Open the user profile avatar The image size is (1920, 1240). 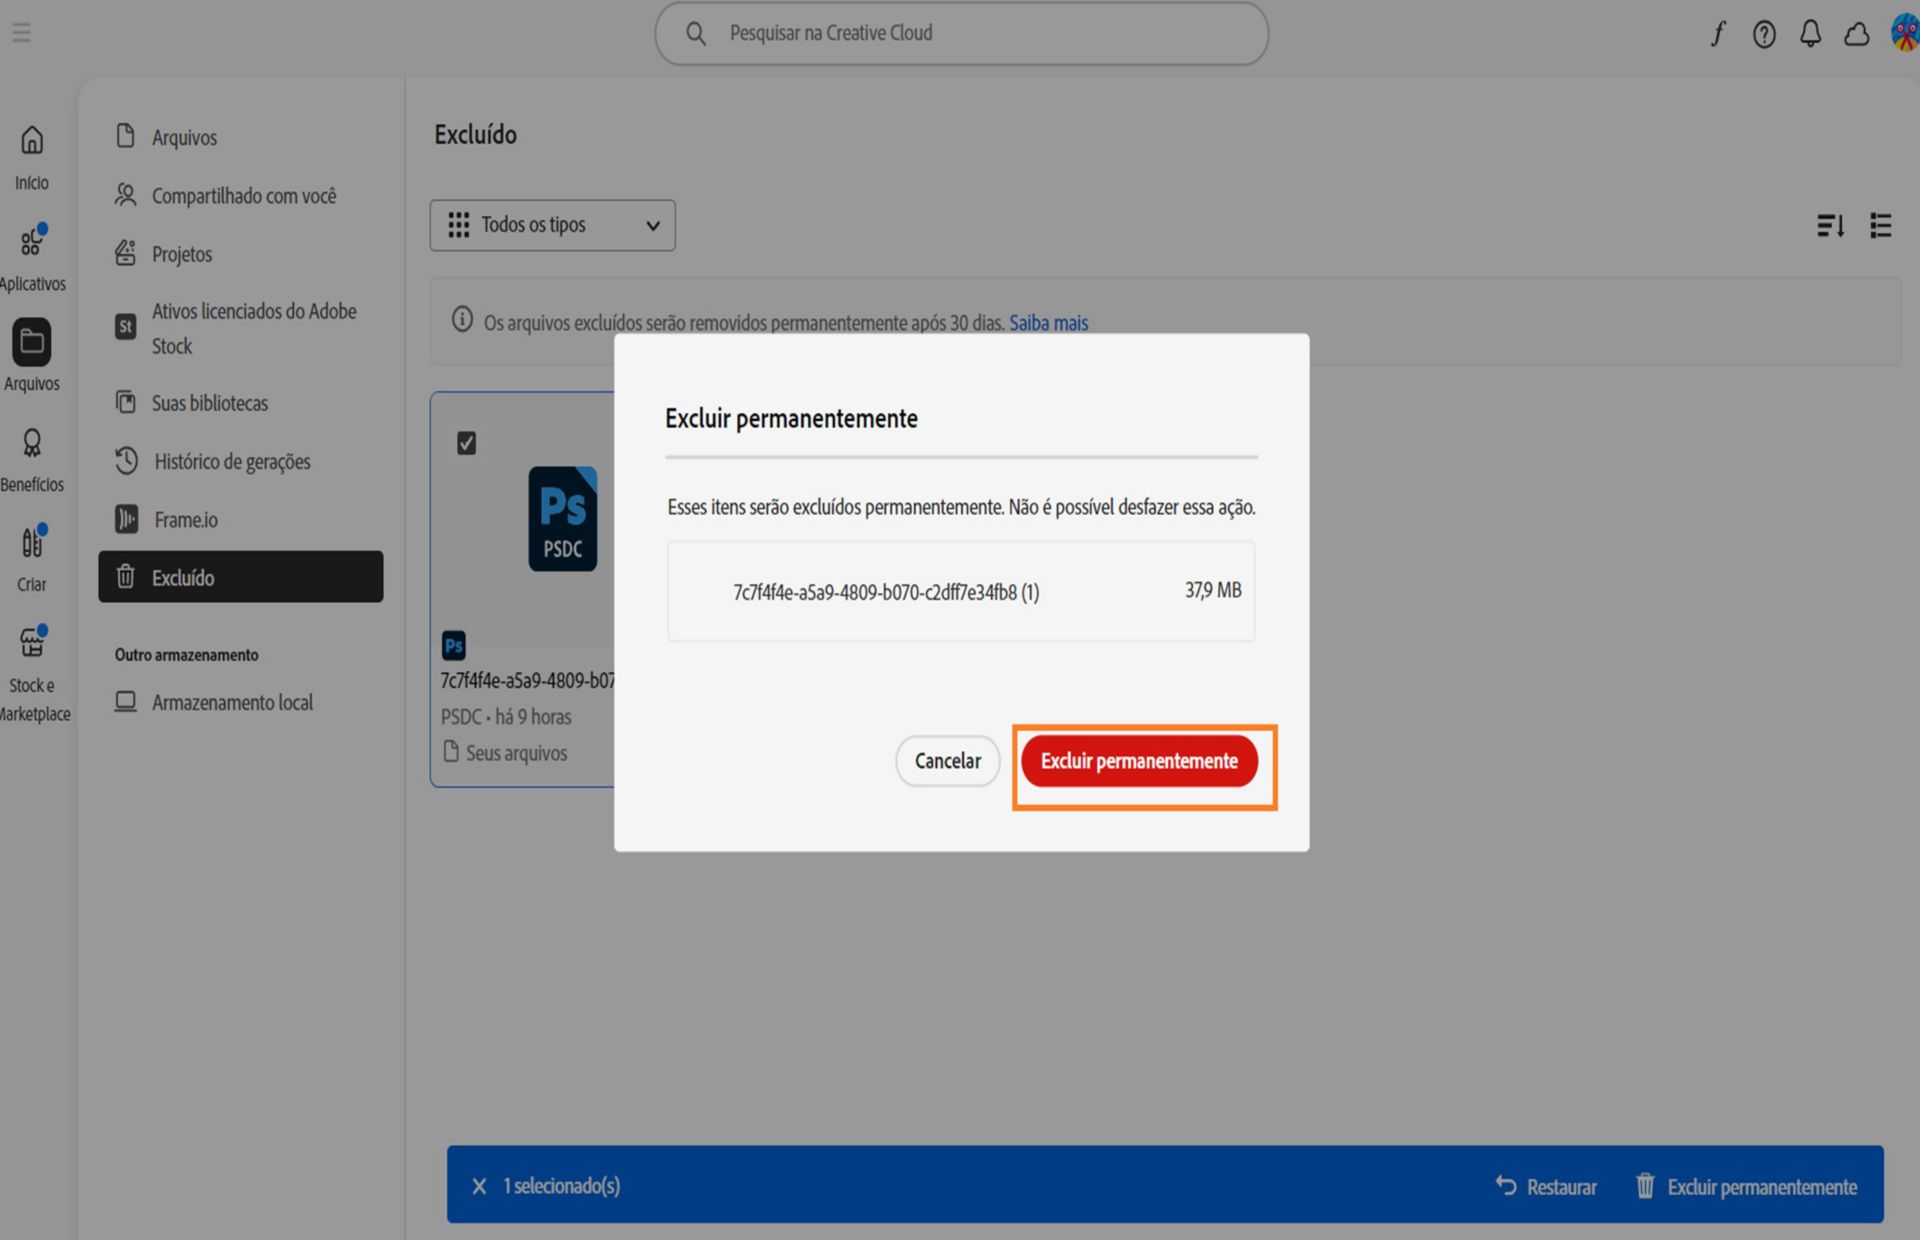(x=1905, y=33)
